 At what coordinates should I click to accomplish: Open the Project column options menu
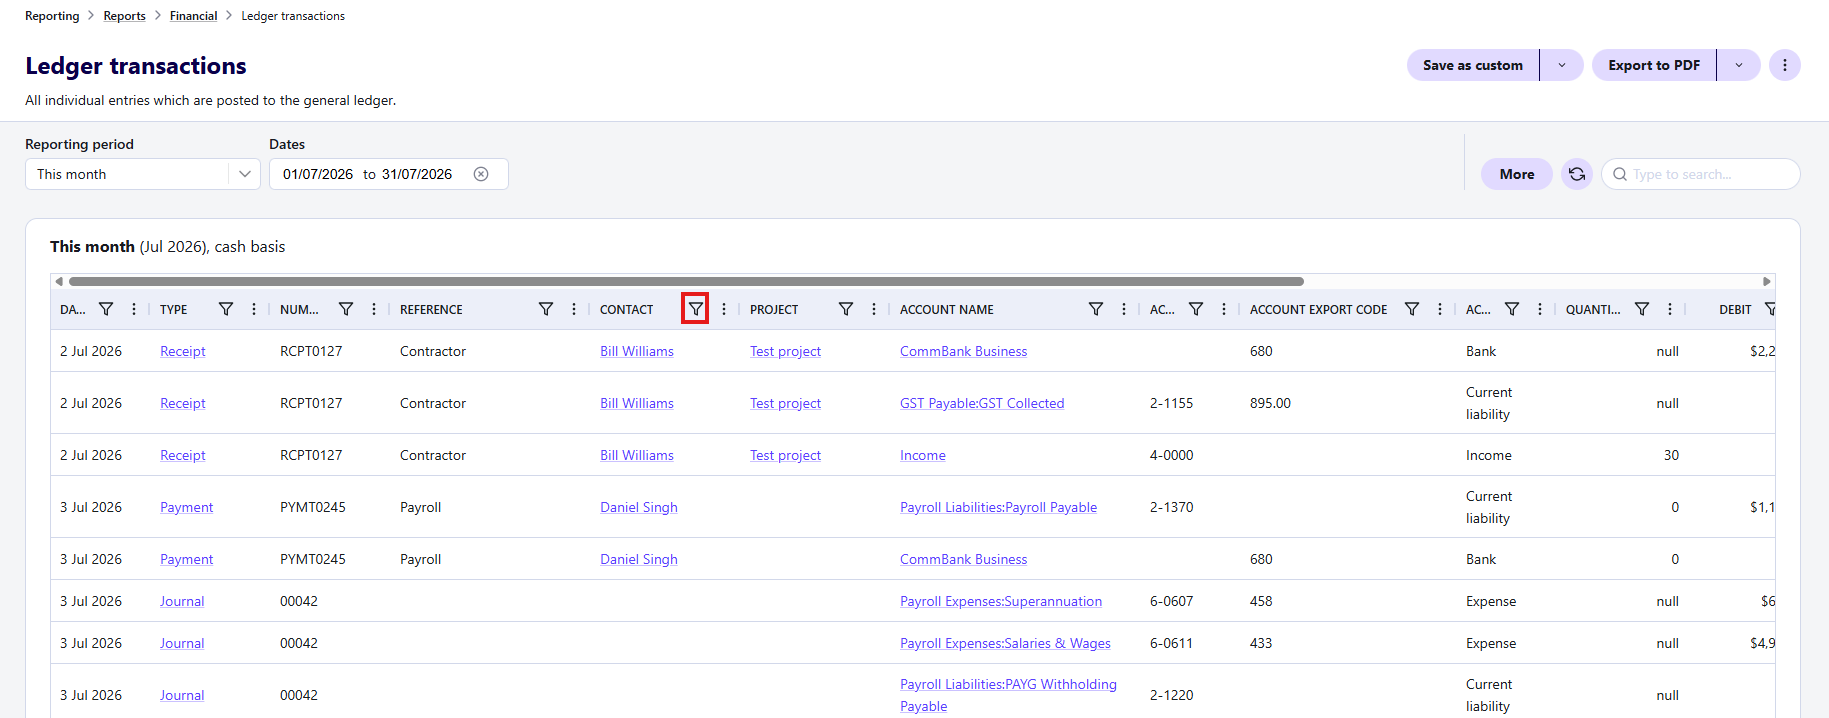(x=874, y=309)
